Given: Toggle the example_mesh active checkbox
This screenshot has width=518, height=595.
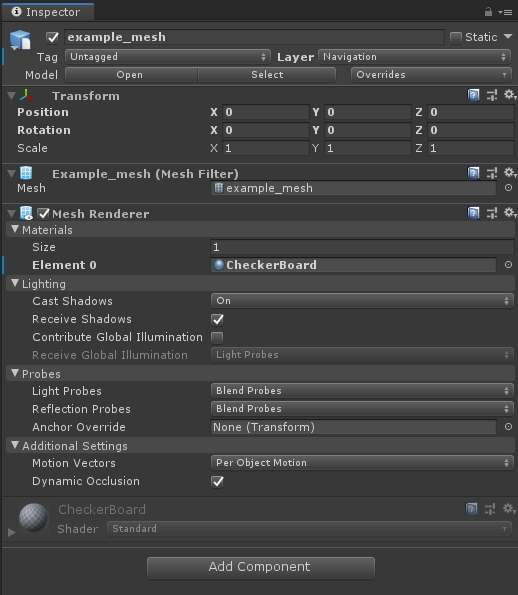Looking at the screenshot, I should [52, 37].
